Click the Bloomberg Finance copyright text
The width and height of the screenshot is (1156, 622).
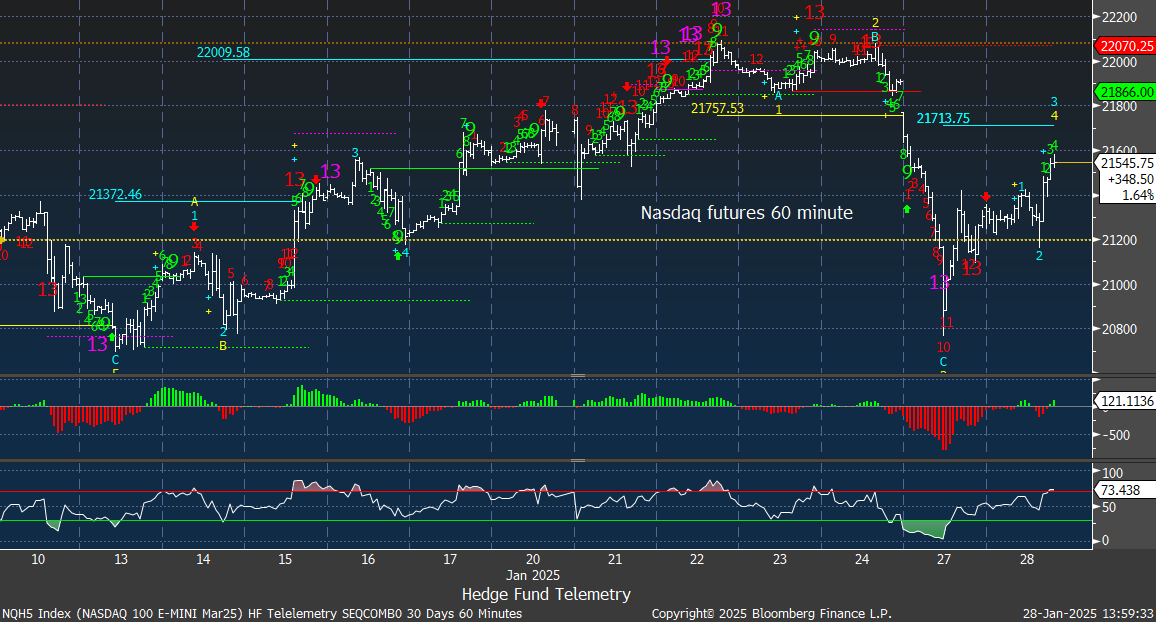pyautogui.click(x=771, y=613)
